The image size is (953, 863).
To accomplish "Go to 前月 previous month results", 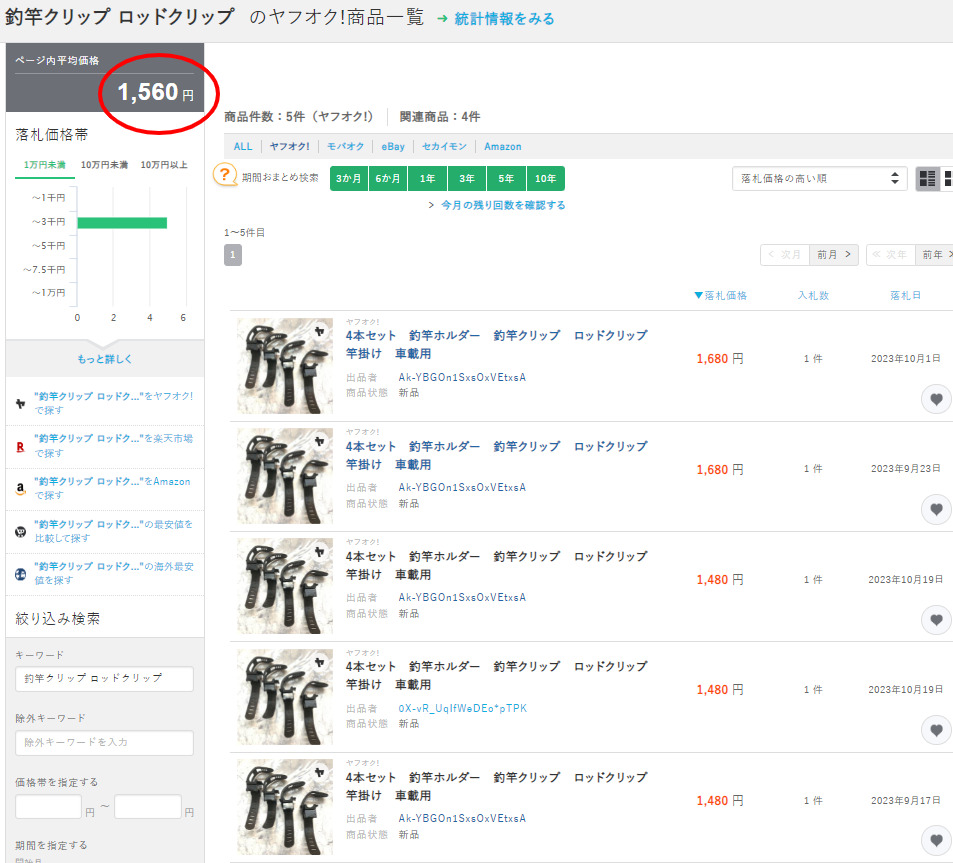I will click(834, 255).
